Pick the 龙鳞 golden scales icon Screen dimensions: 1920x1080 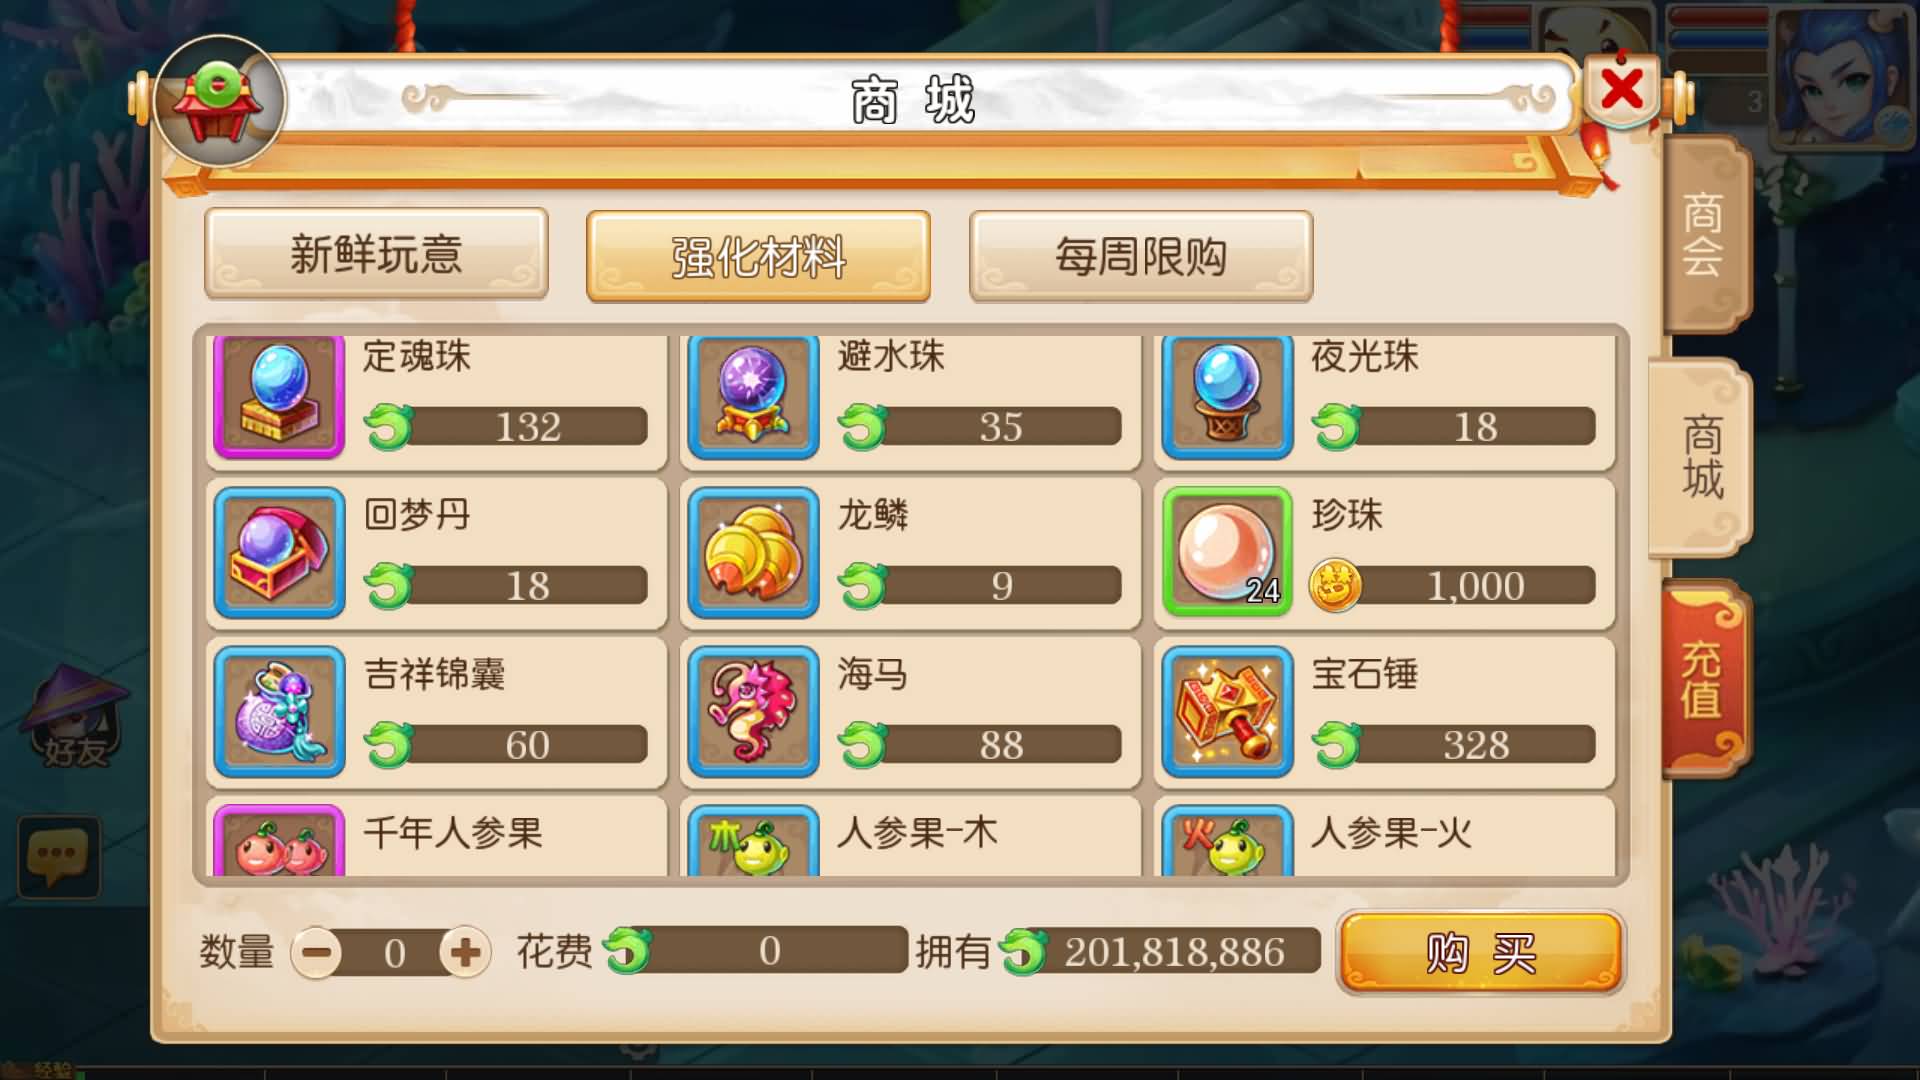[x=753, y=553]
